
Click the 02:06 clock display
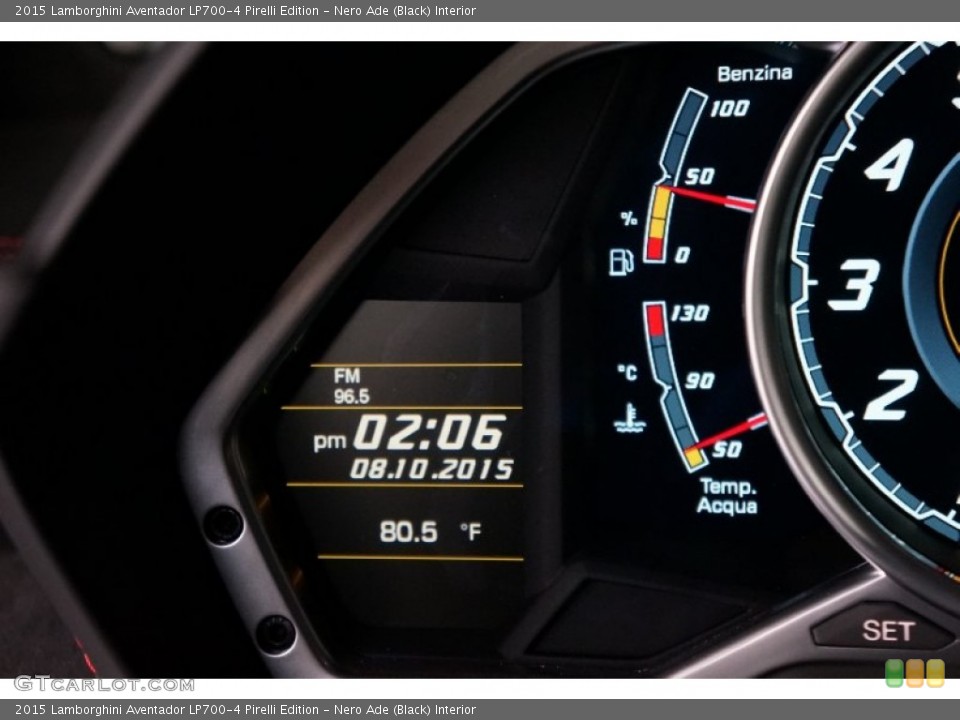point(430,432)
